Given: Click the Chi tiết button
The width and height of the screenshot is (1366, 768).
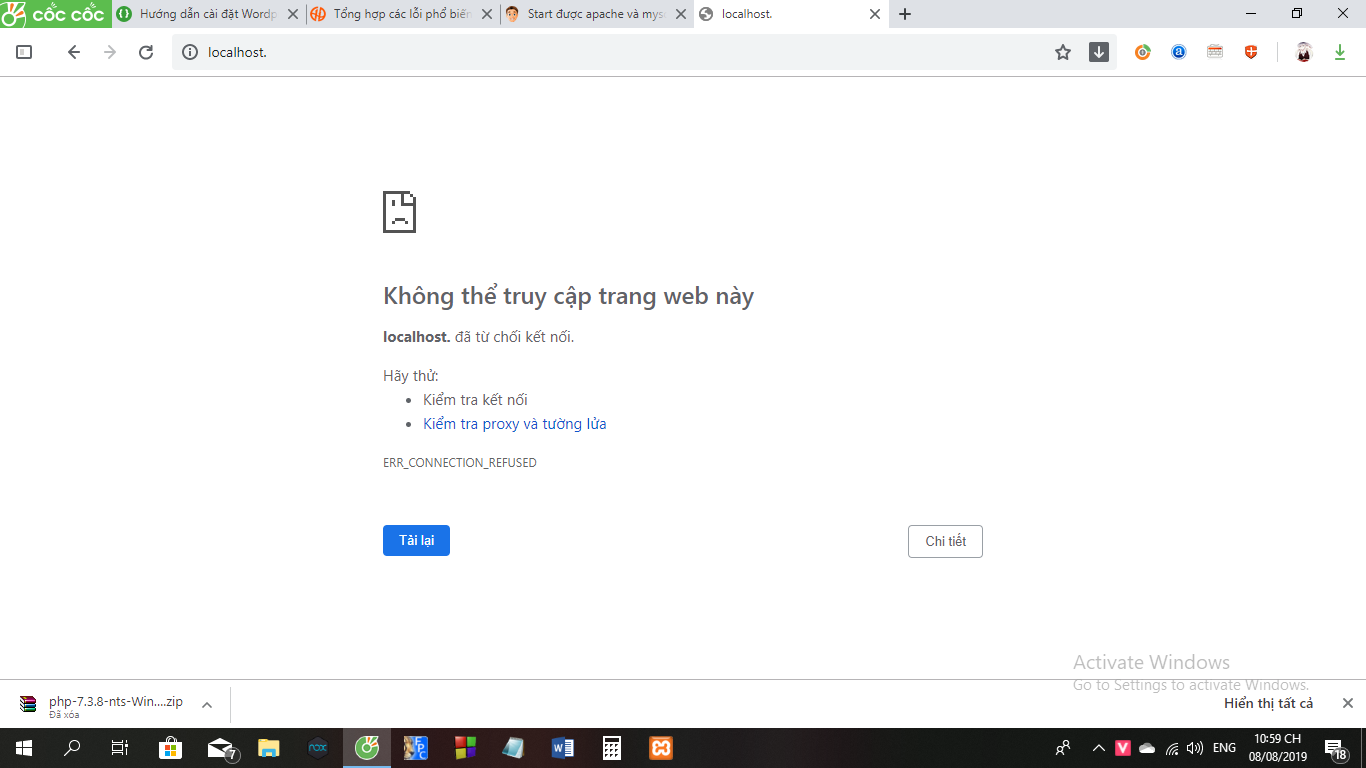Looking at the screenshot, I should pos(945,541).
